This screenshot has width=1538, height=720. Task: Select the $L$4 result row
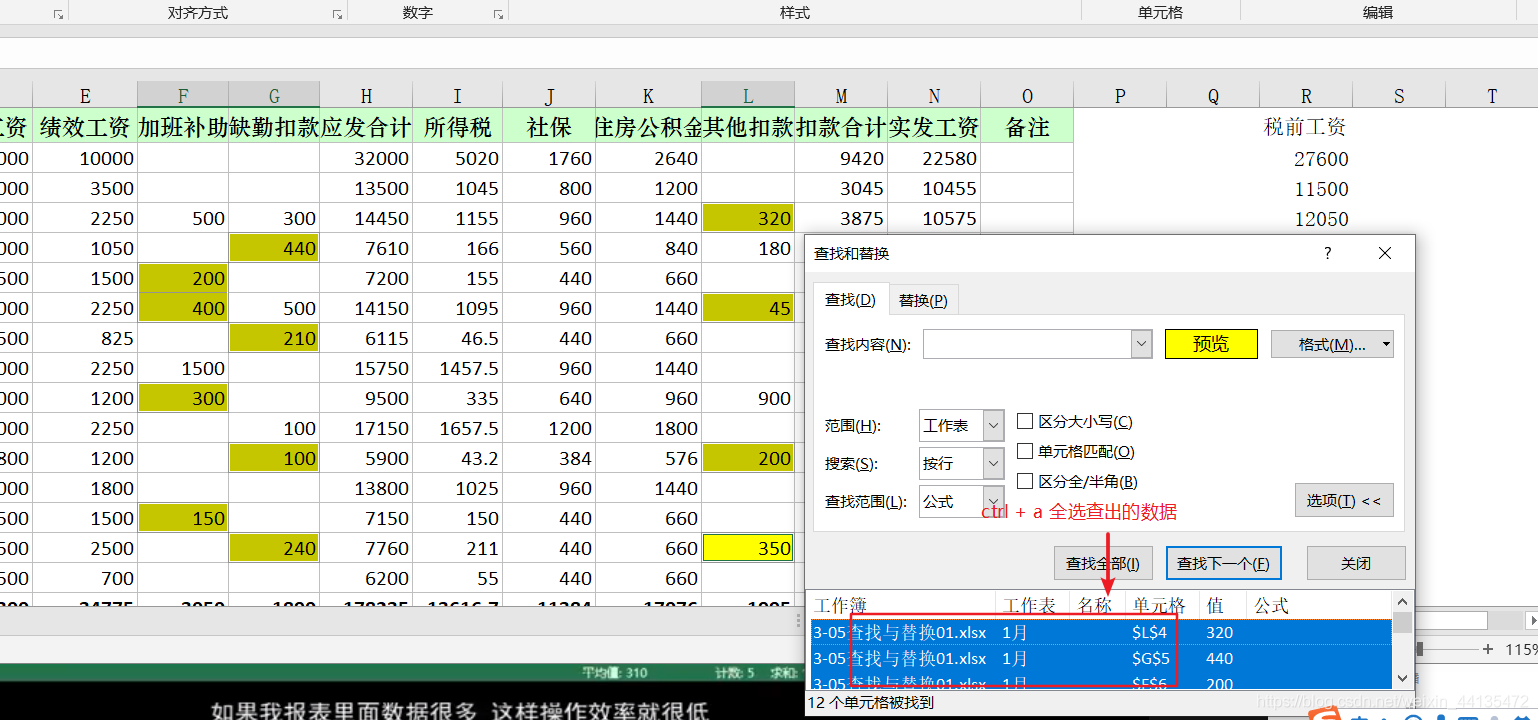pyautogui.click(x=1100, y=632)
